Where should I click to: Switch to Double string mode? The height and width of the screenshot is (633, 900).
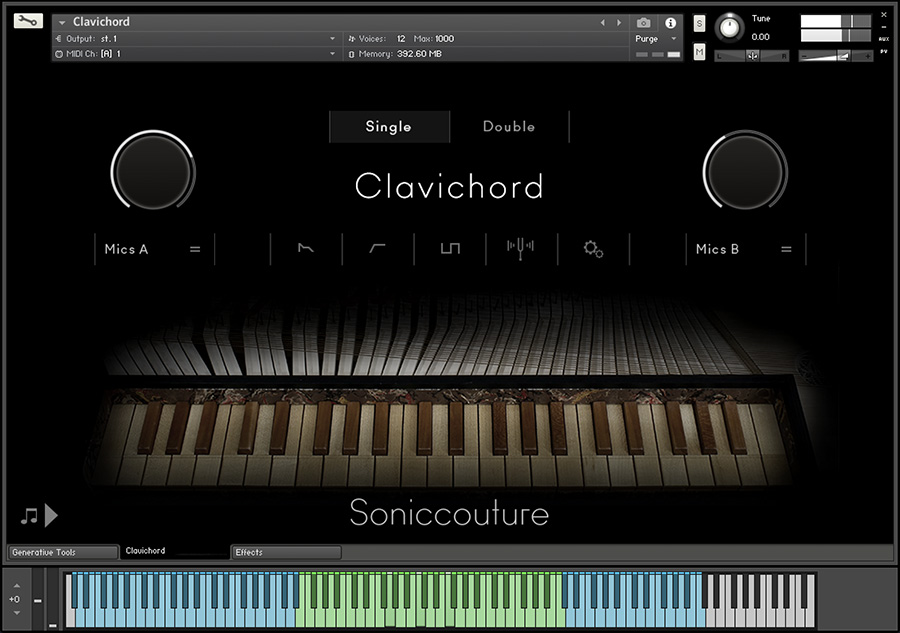509,126
